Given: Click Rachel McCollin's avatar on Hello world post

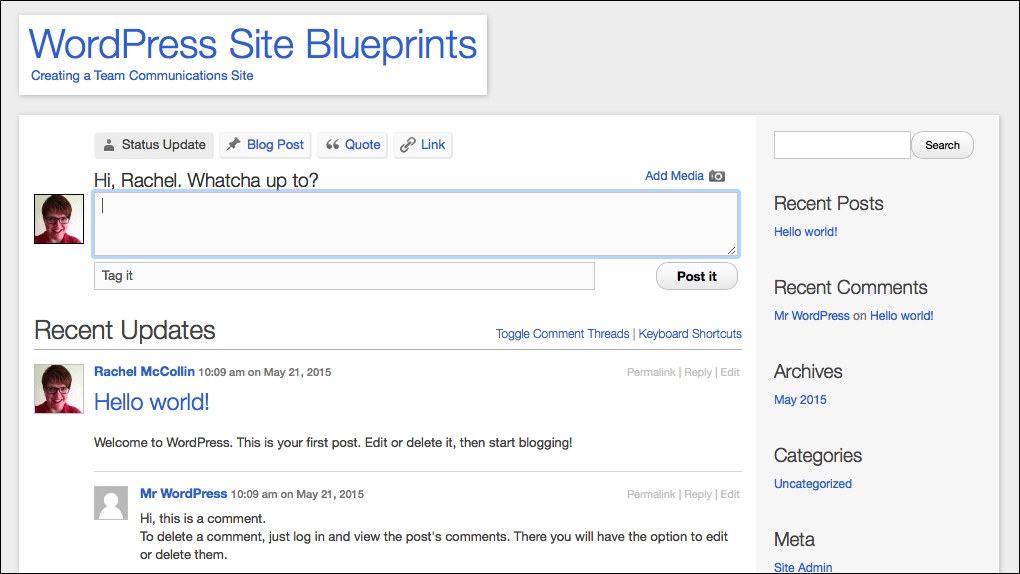Looking at the screenshot, I should (59, 389).
